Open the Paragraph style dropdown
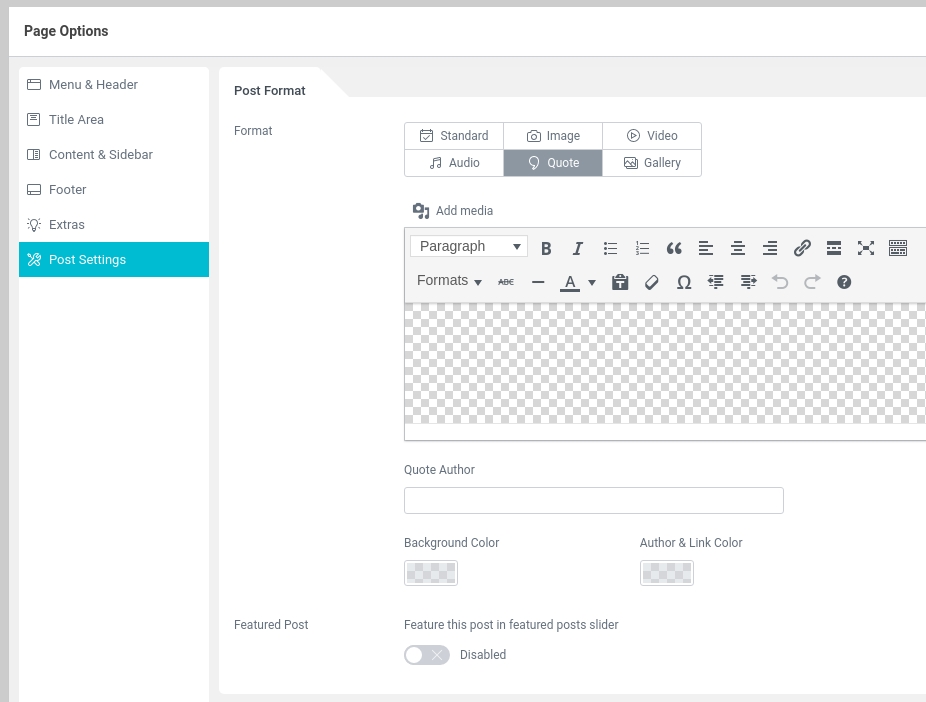 pos(469,247)
